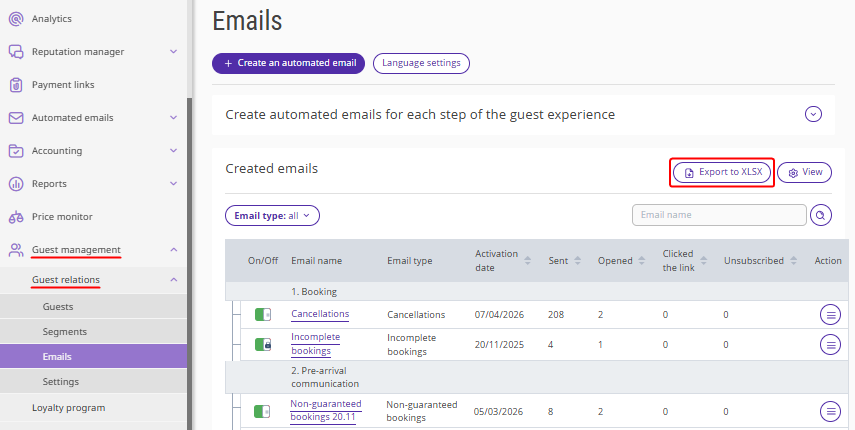
Task: Open action menu for Incomplete bookings row
Action: [829, 344]
